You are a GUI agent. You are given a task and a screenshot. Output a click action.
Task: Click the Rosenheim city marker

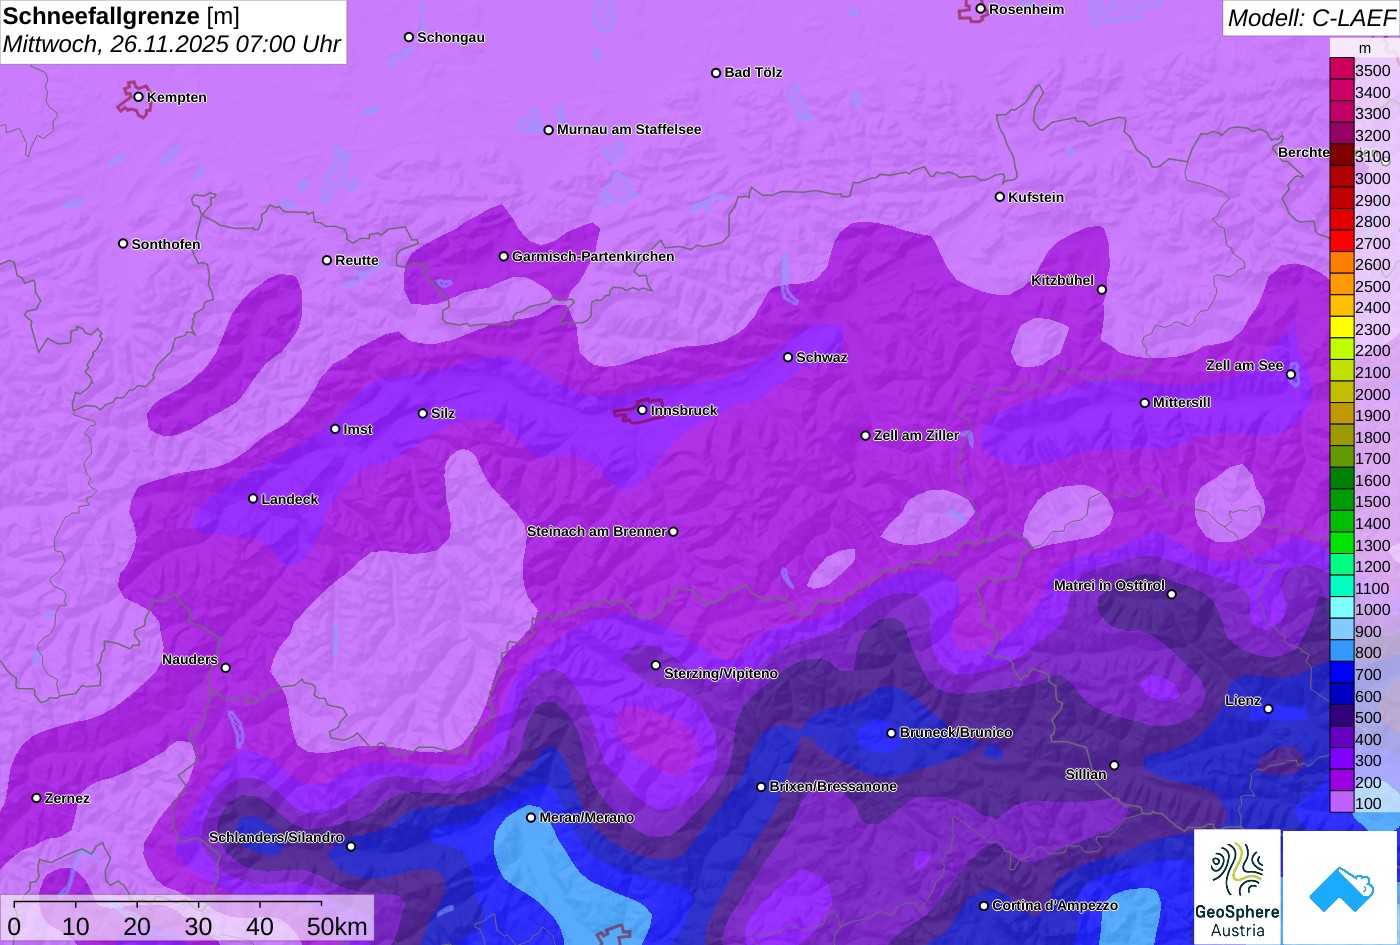point(981,9)
